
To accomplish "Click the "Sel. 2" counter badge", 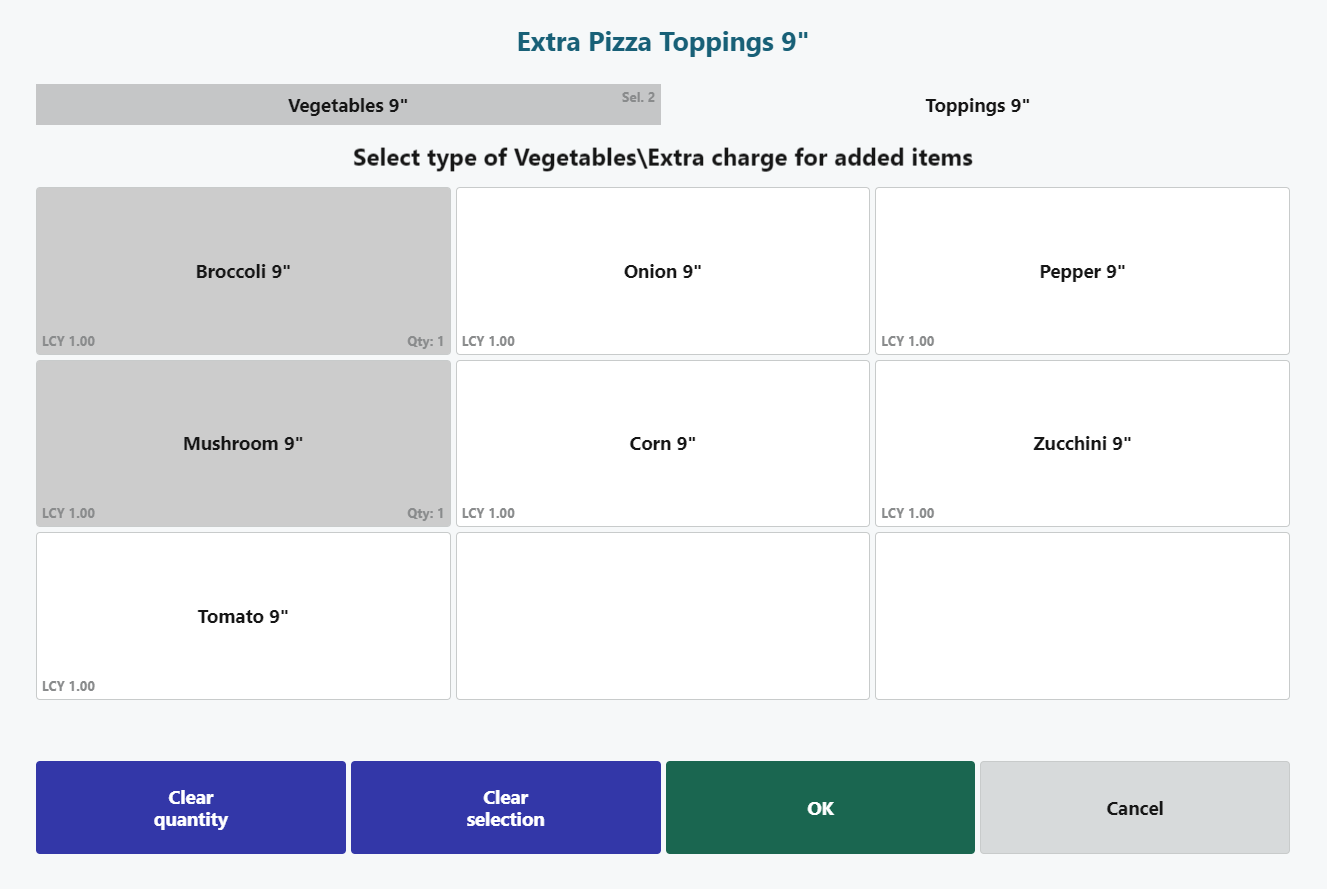I will [638, 97].
